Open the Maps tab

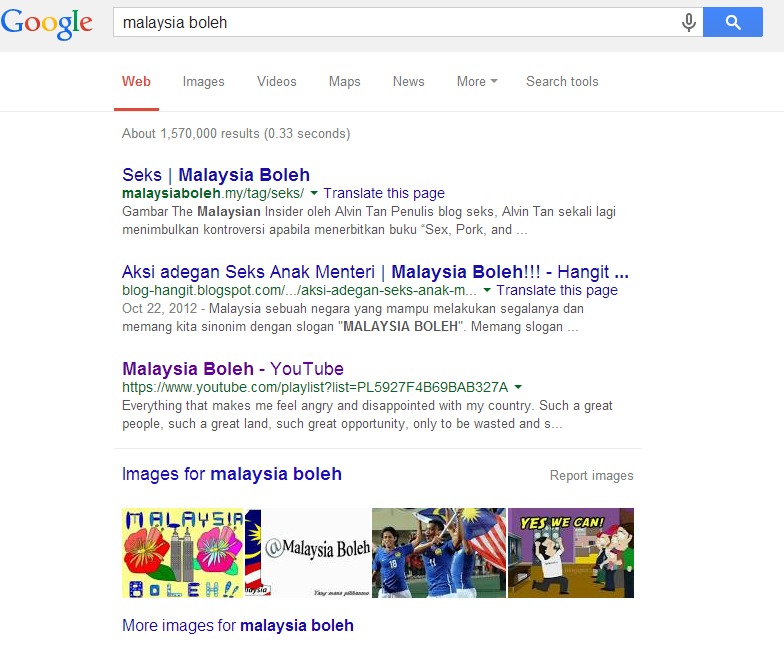click(x=344, y=82)
